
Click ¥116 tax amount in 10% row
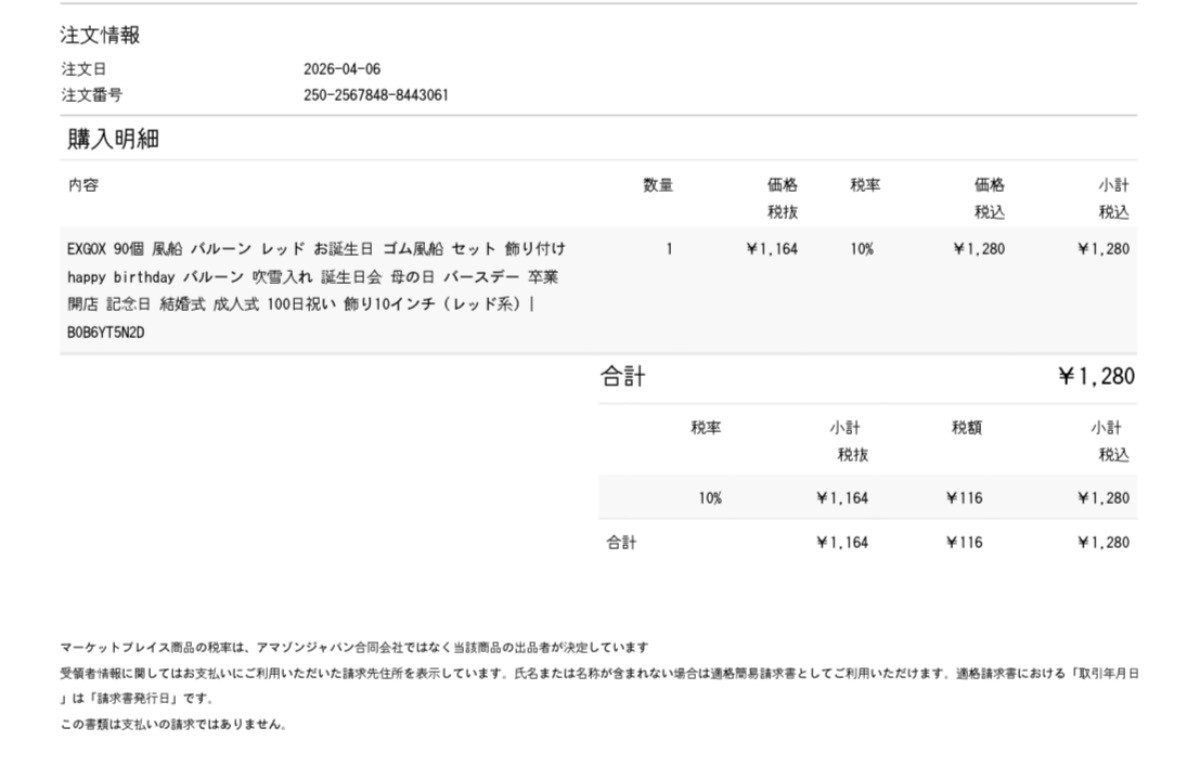click(x=964, y=498)
